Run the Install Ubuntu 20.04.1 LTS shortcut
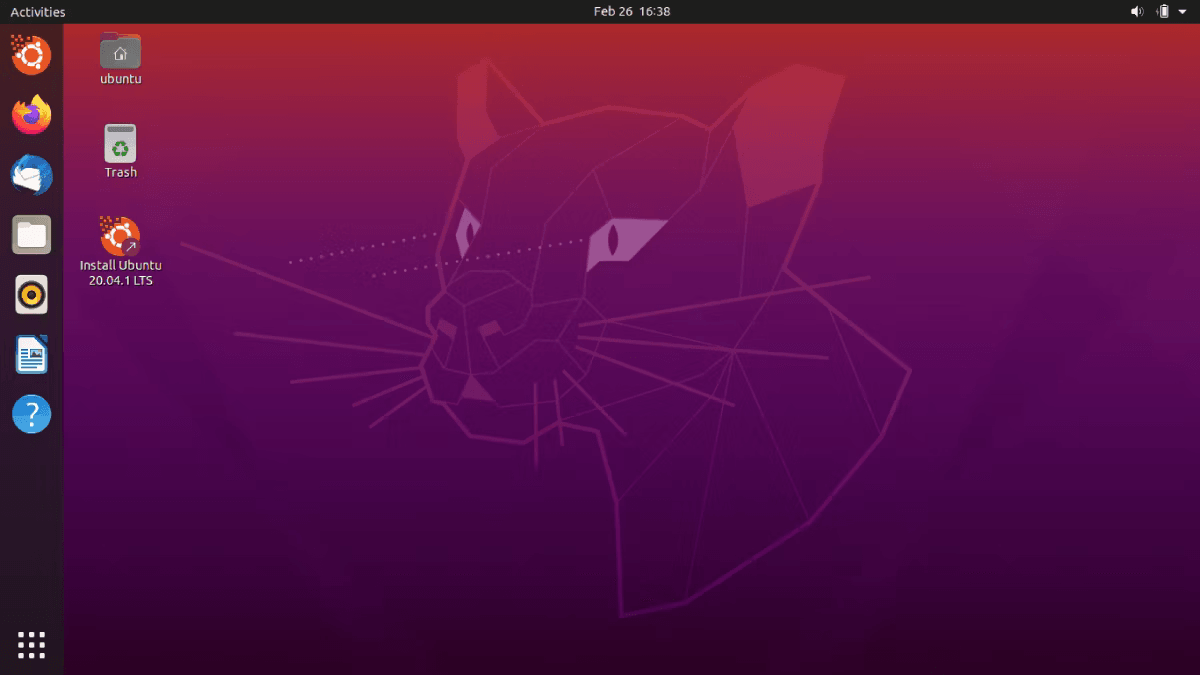This screenshot has width=1200, height=675. click(119, 232)
